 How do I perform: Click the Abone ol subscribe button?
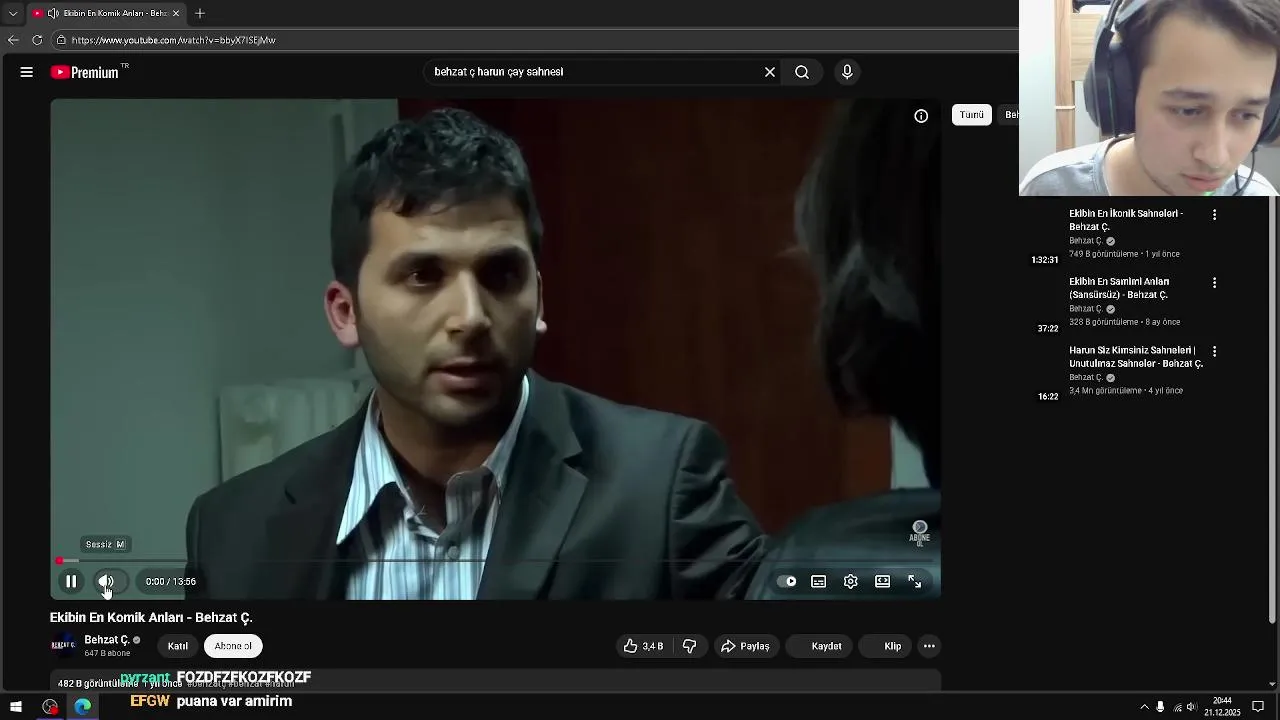click(233, 646)
